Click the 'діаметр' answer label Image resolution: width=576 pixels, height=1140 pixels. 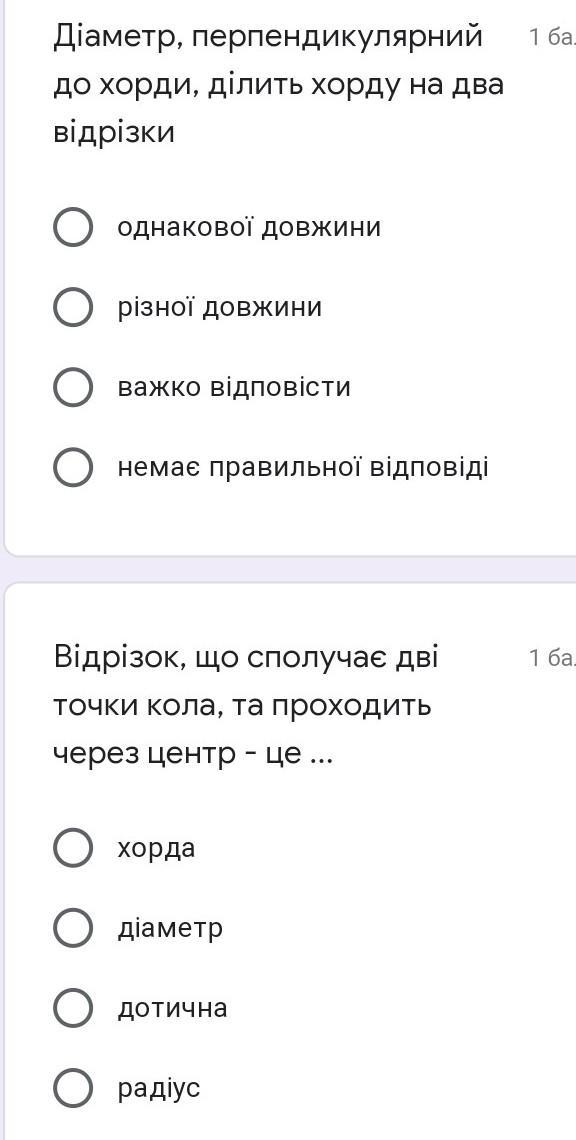click(x=170, y=928)
